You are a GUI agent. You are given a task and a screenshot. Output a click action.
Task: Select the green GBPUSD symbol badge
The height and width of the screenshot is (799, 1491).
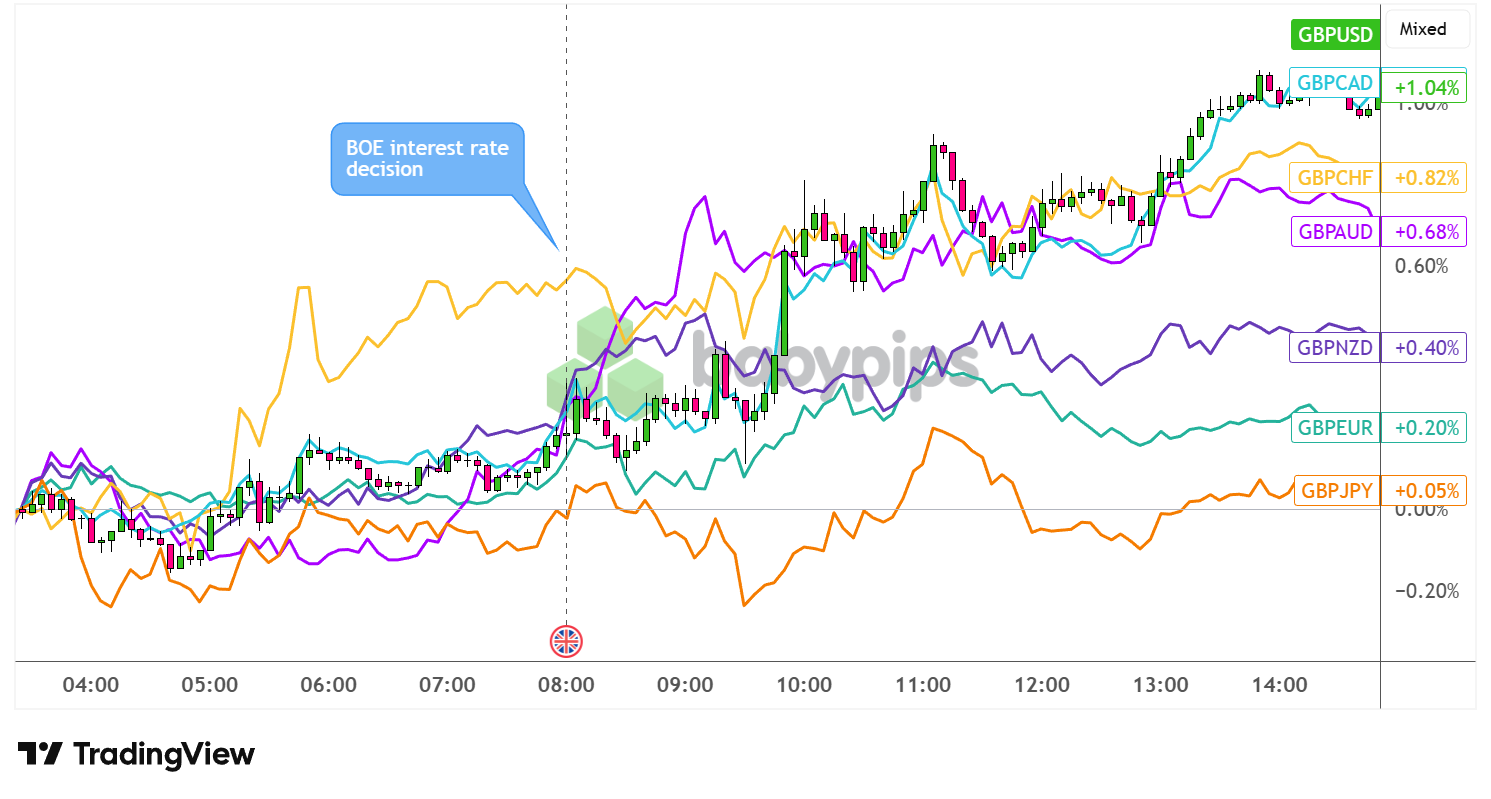click(x=1334, y=33)
